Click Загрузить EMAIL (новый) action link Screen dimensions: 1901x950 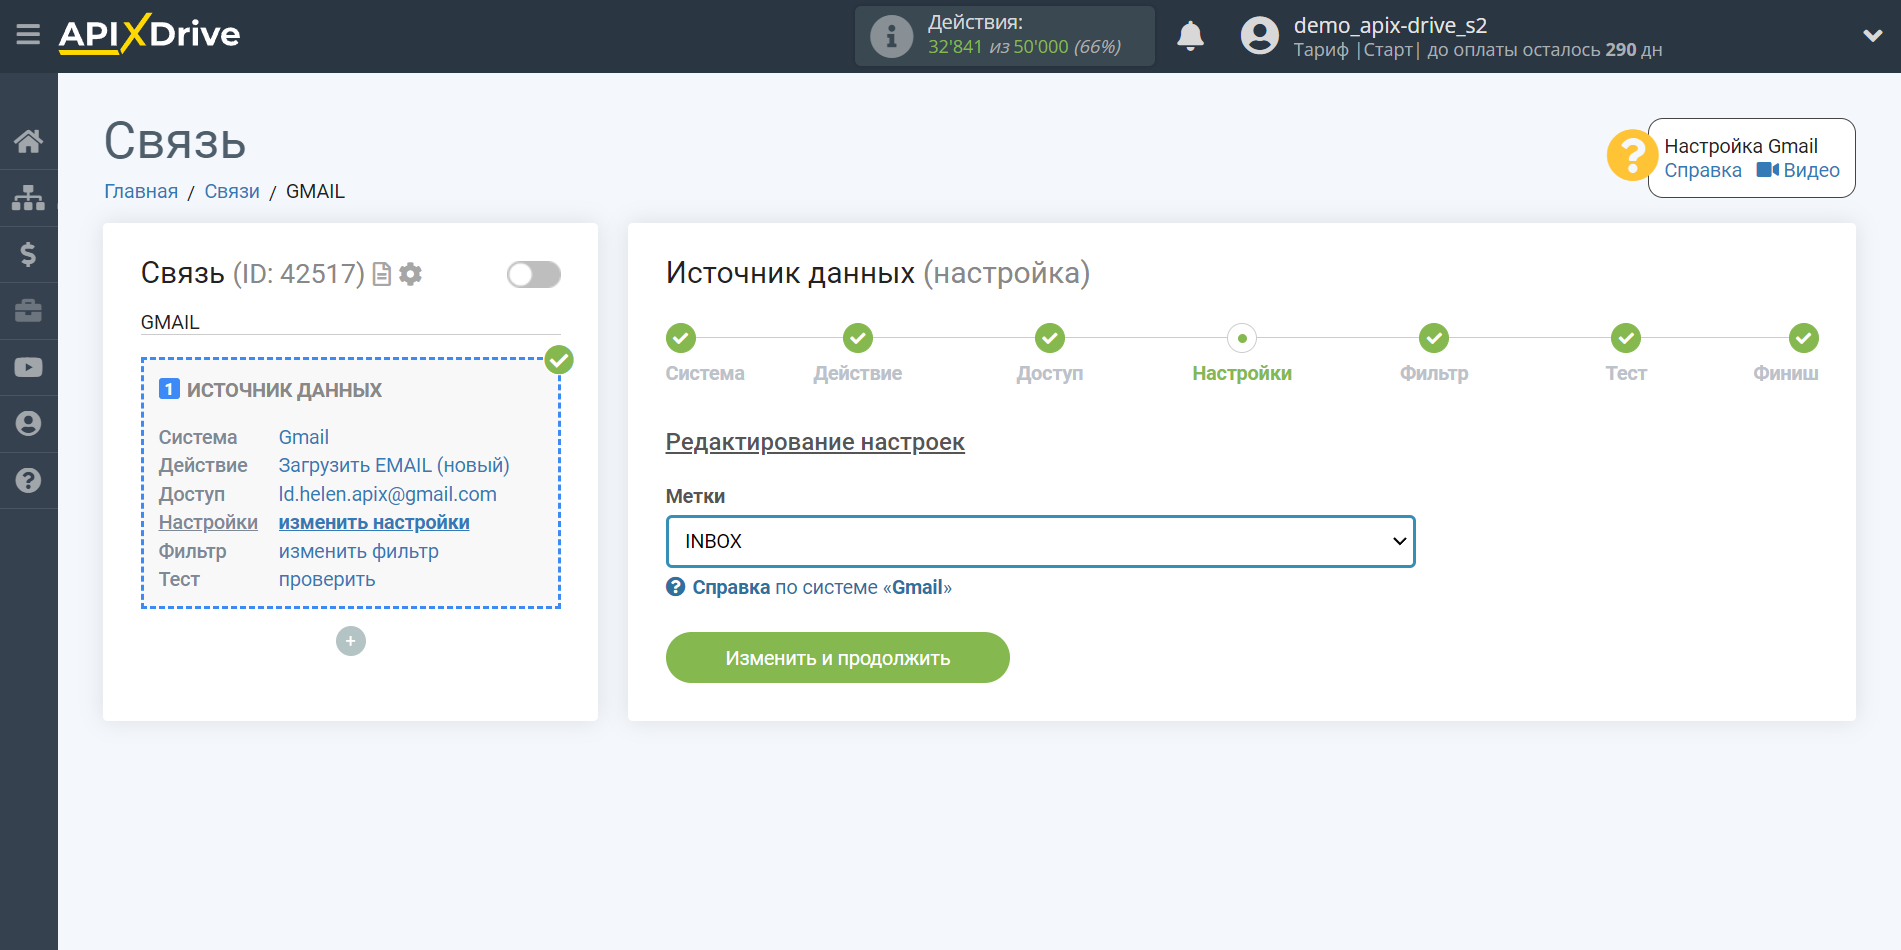[x=394, y=465]
